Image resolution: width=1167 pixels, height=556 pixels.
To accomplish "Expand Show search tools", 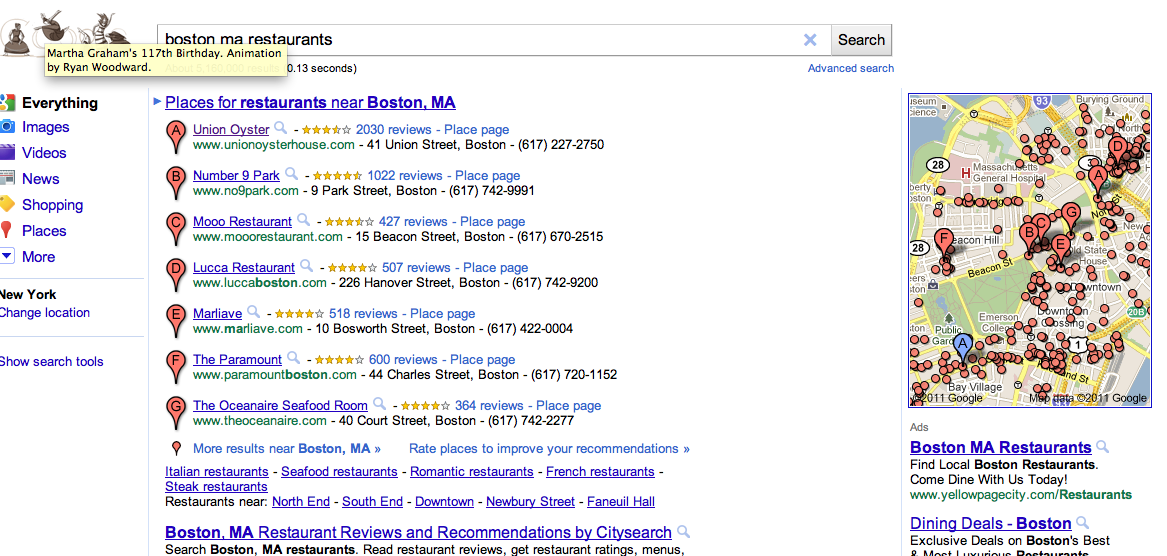I will [x=51, y=362].
